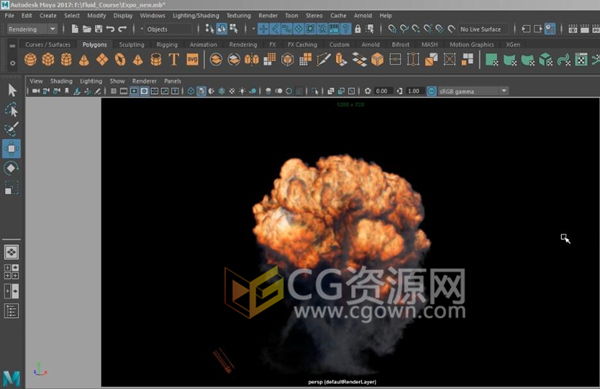This screenshot has width=600, height=389.
Task: Open the panel Show menu
Action: [117, 81]
